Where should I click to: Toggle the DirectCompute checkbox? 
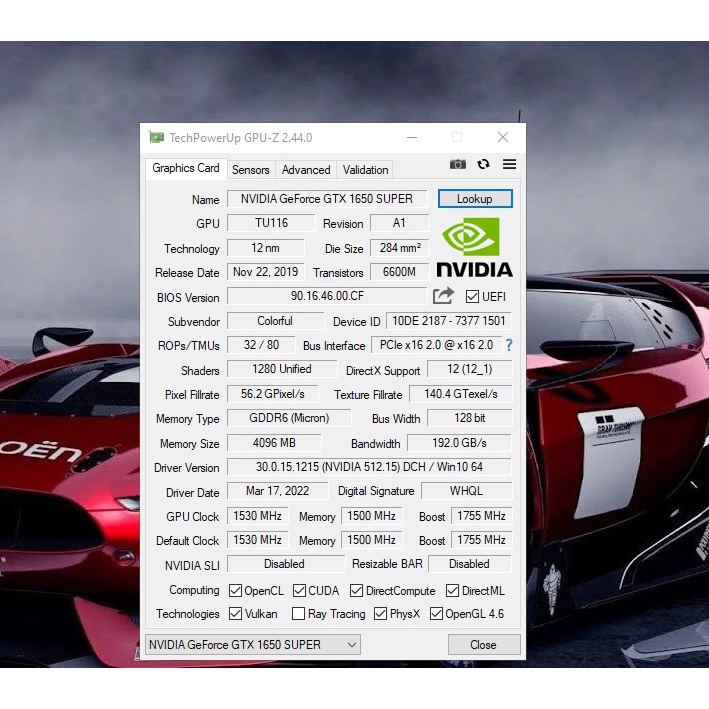point(356,591)
